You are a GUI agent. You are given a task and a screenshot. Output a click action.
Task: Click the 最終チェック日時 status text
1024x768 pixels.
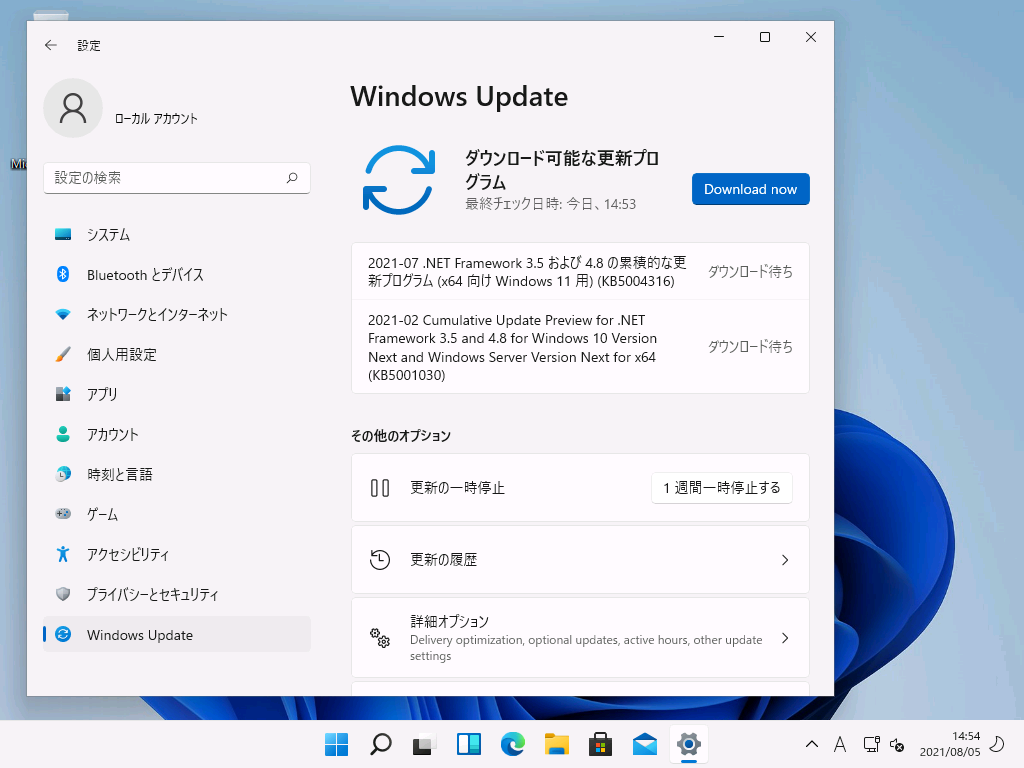[551, 204]
